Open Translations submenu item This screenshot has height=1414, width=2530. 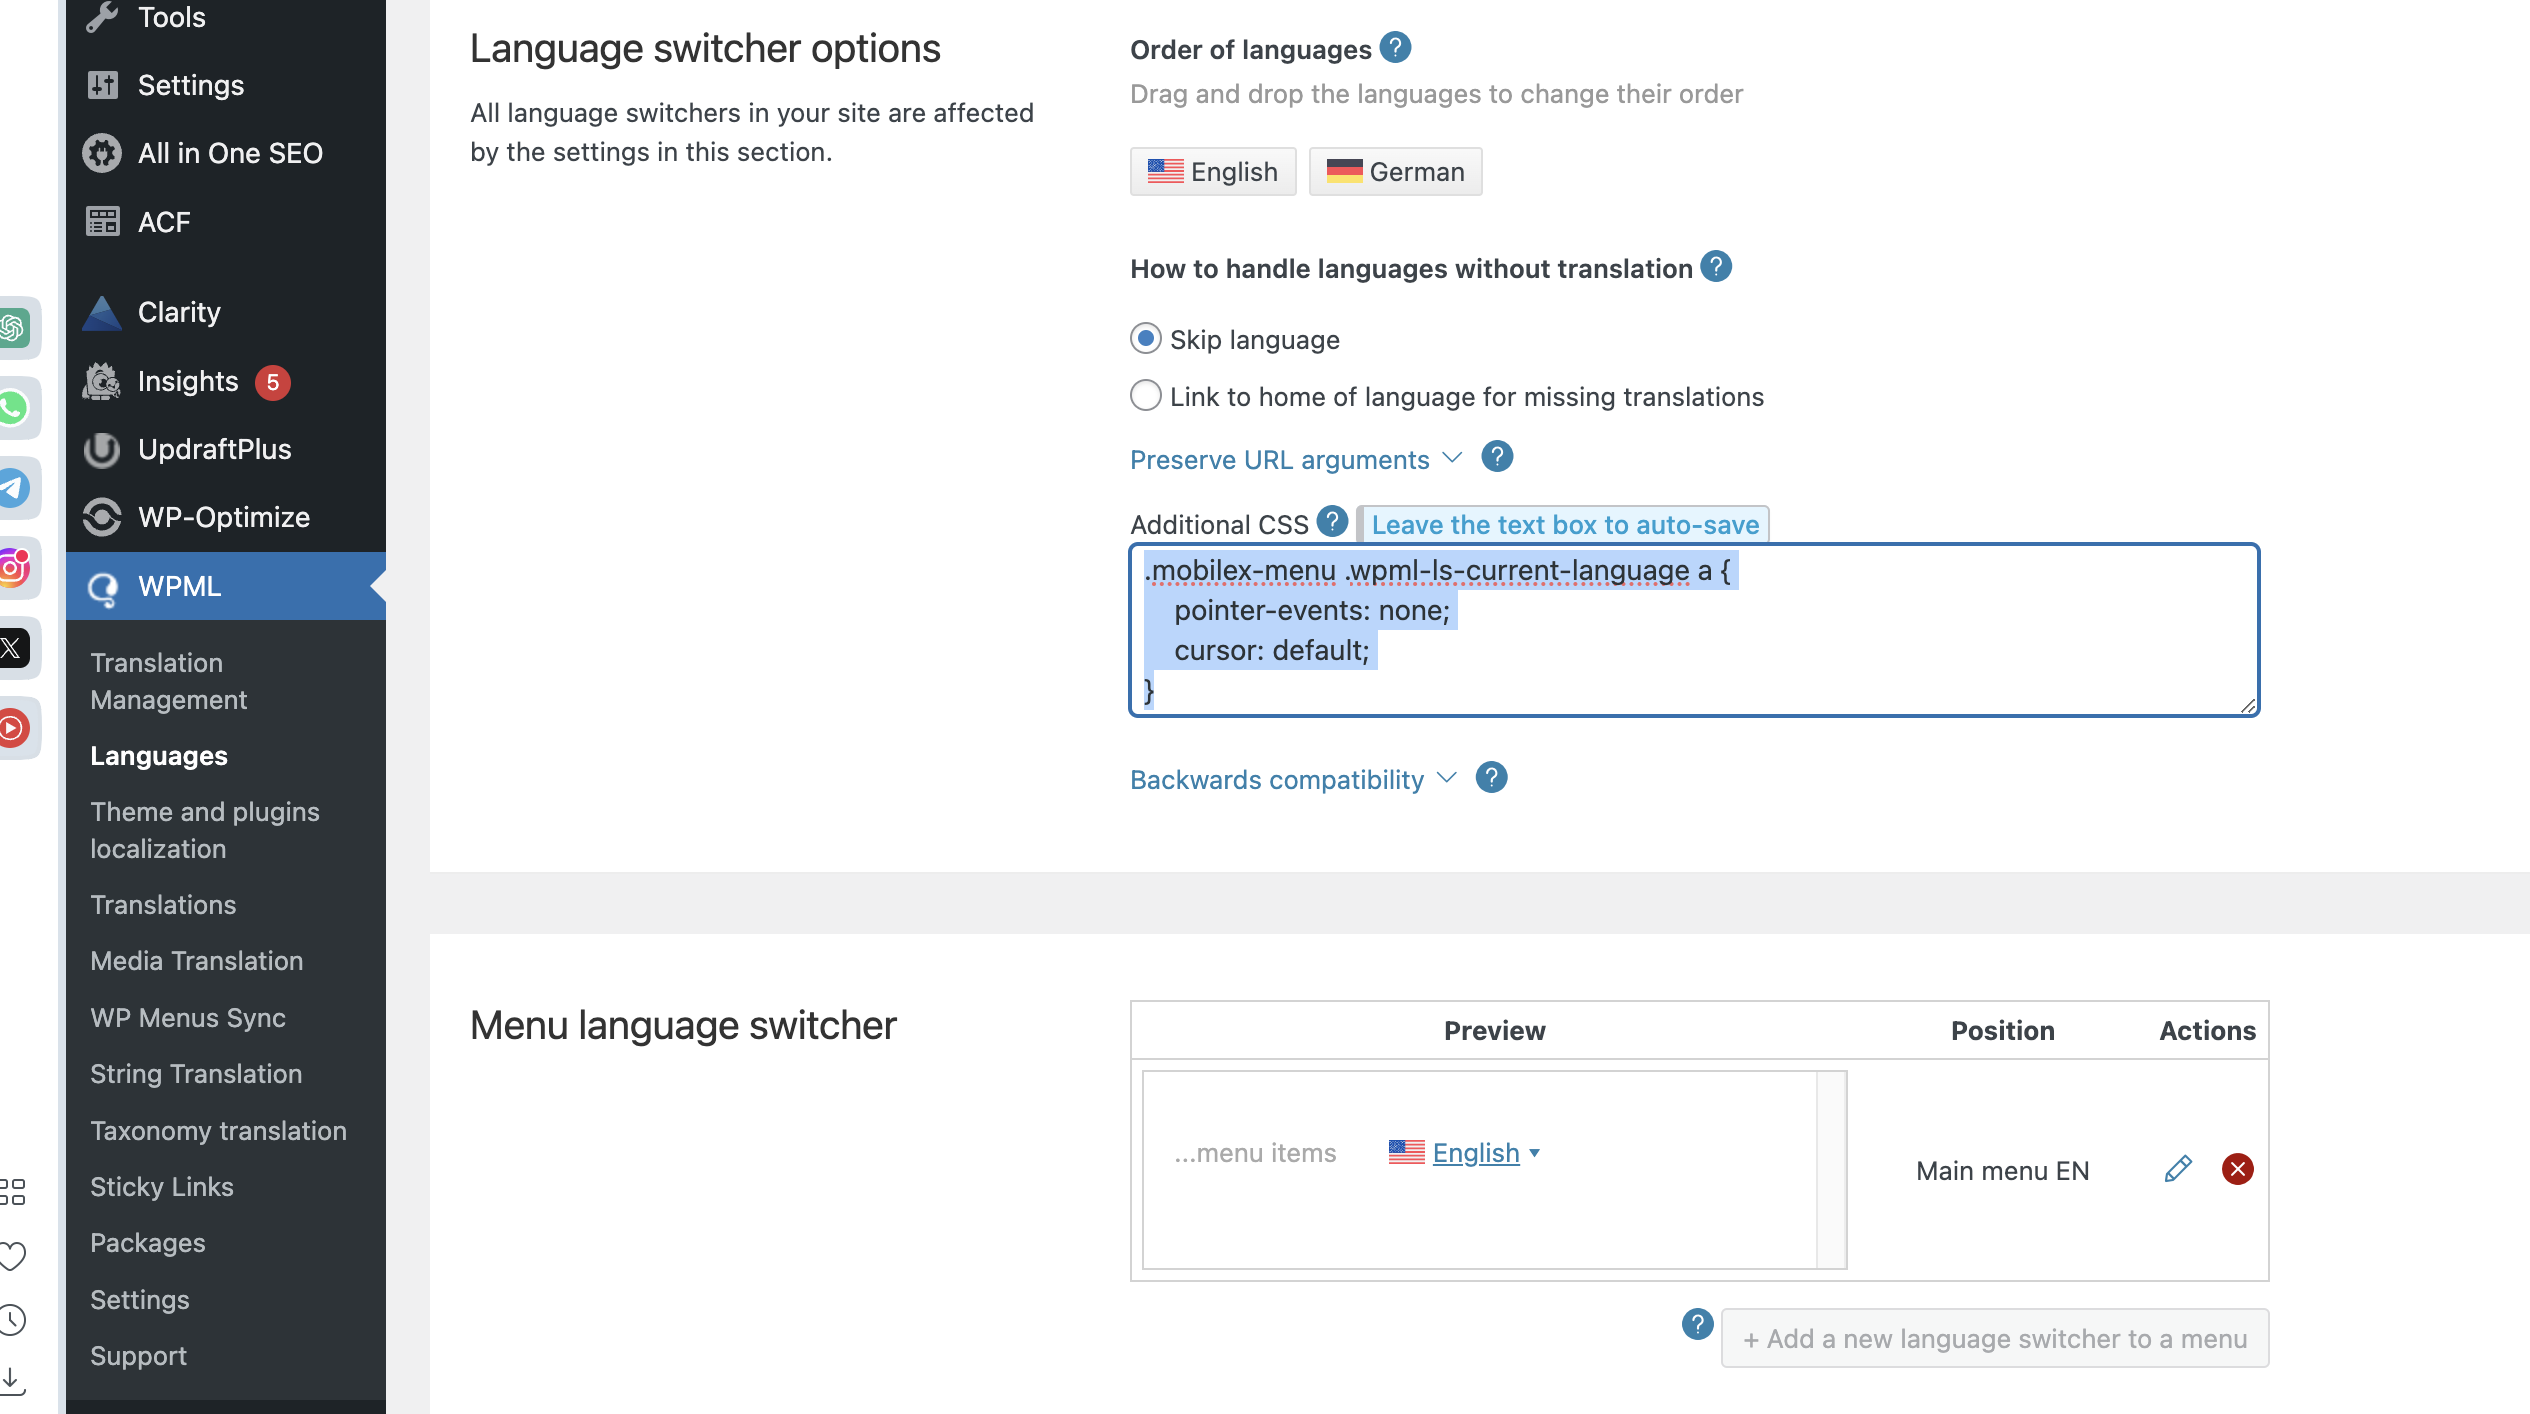tap(163, 905)
